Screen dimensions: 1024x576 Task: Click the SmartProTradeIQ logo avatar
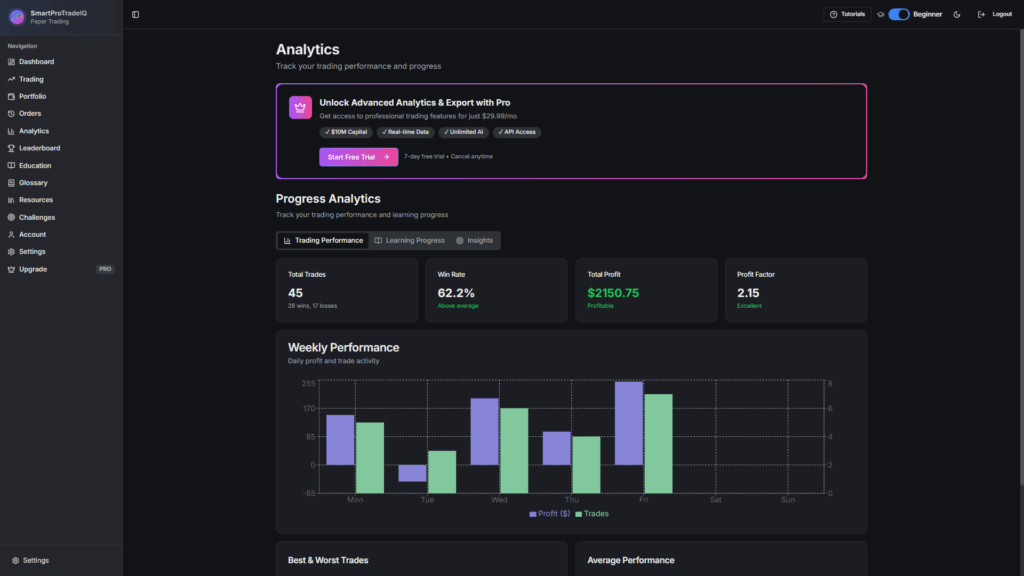click(x=17, y=16)
